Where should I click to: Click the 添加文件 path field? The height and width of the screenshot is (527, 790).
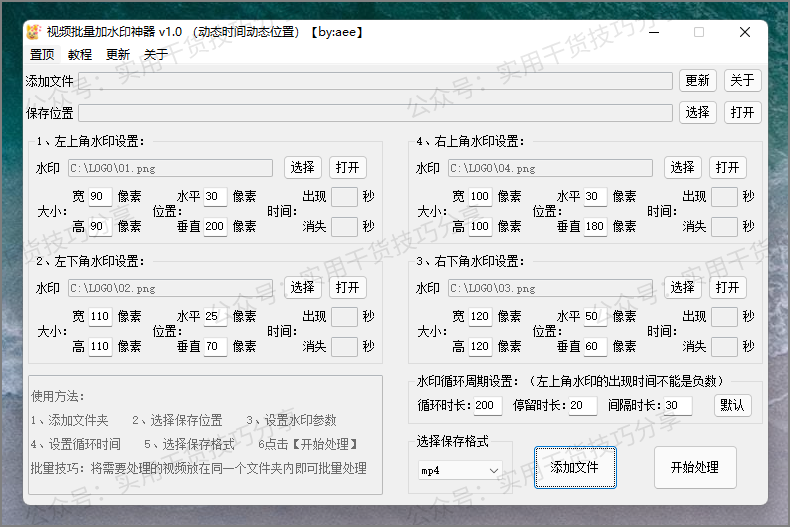tap(375, 81)
